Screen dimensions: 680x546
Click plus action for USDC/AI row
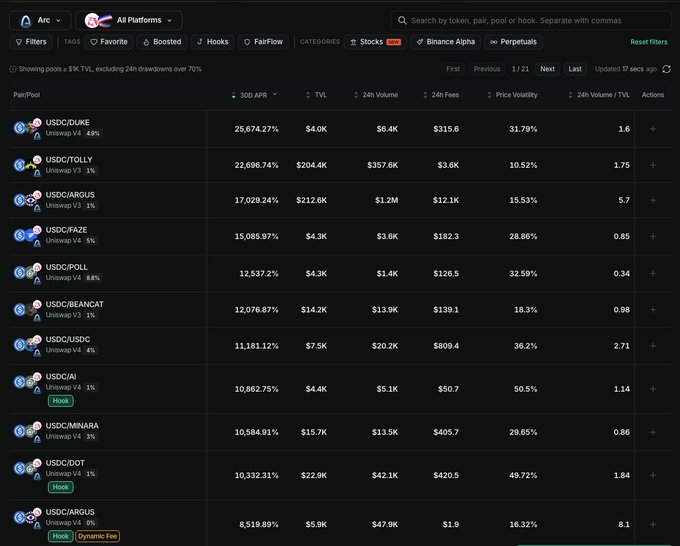click(x=653, y=389)
